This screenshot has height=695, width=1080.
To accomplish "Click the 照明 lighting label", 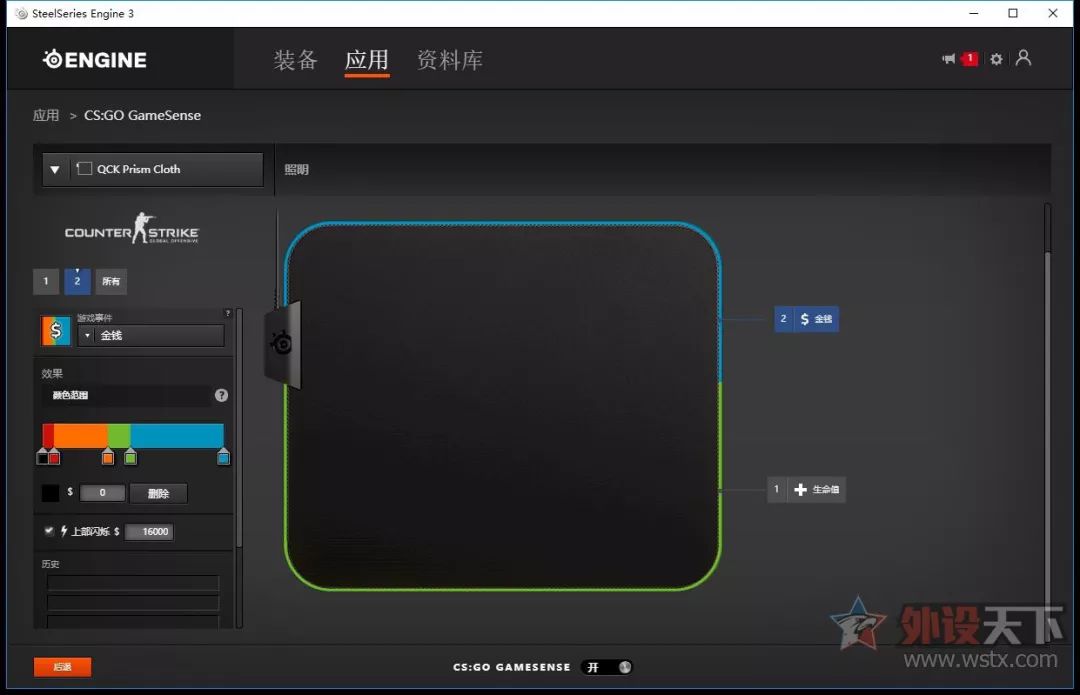I will (x=297, y=169).
